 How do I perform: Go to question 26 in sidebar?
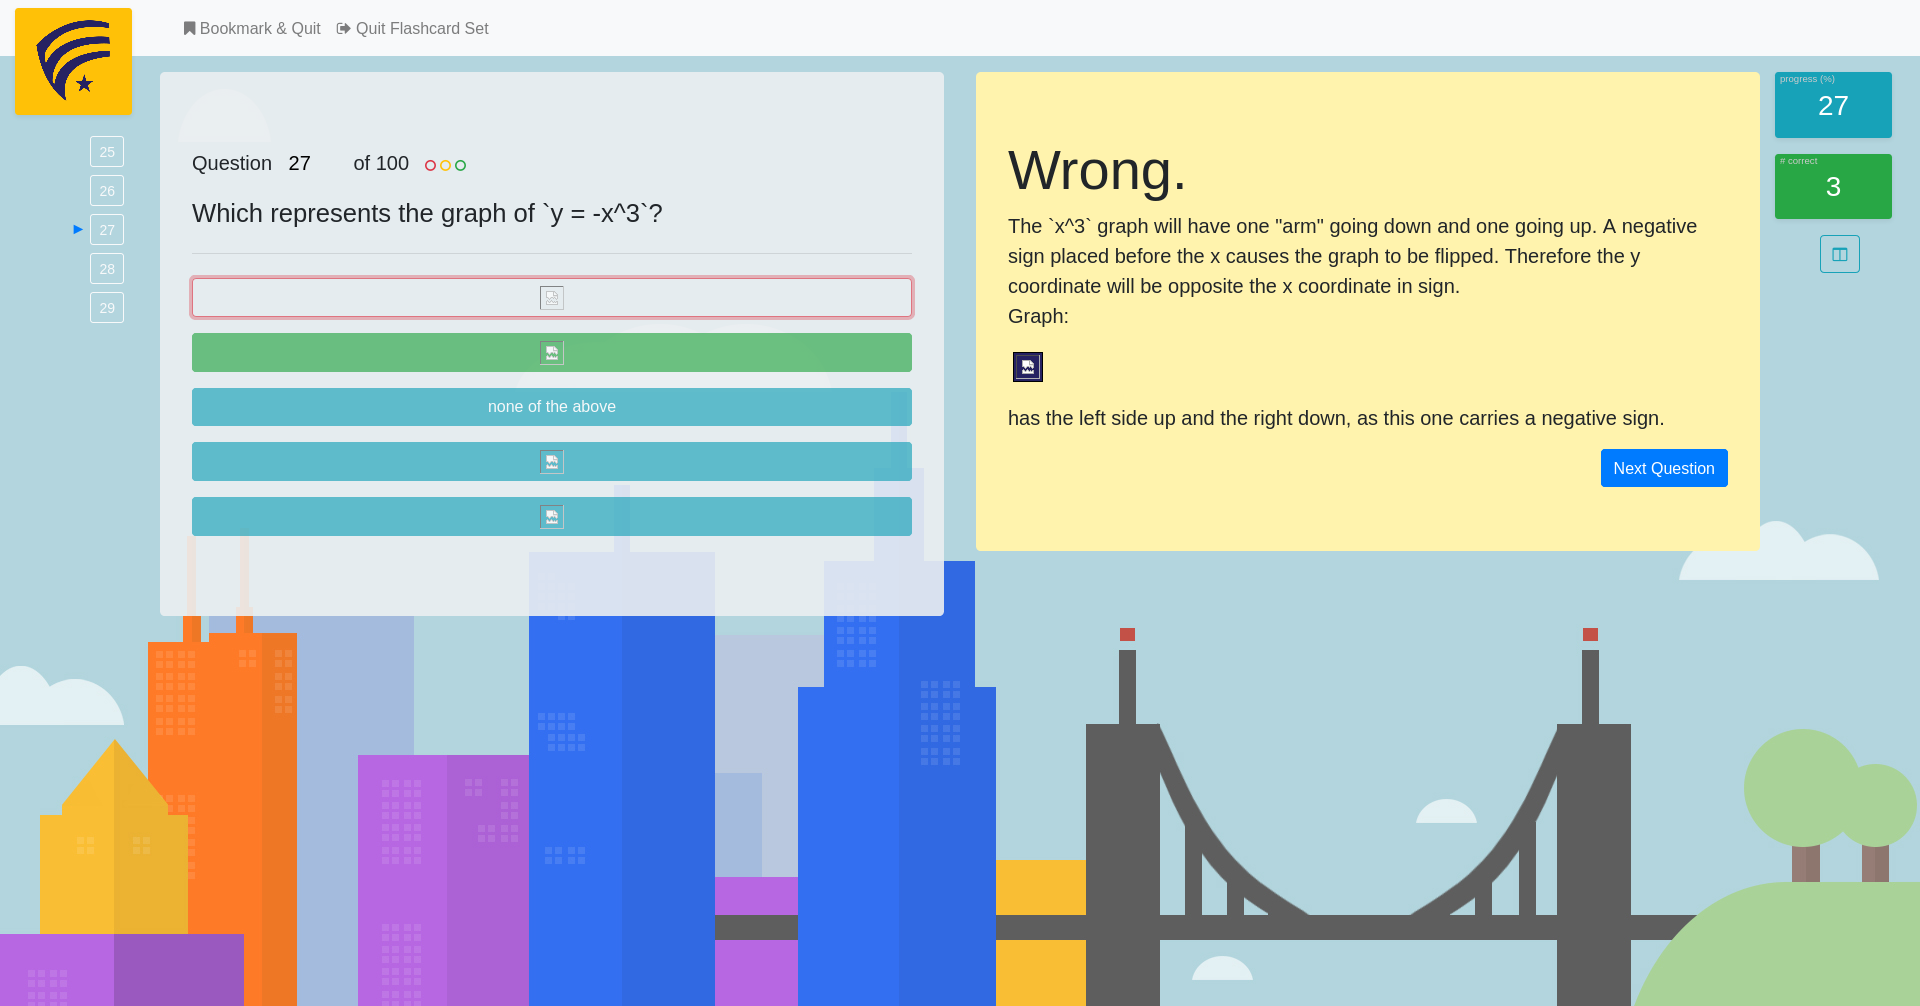pyautogui.click(x=107, y=191)
